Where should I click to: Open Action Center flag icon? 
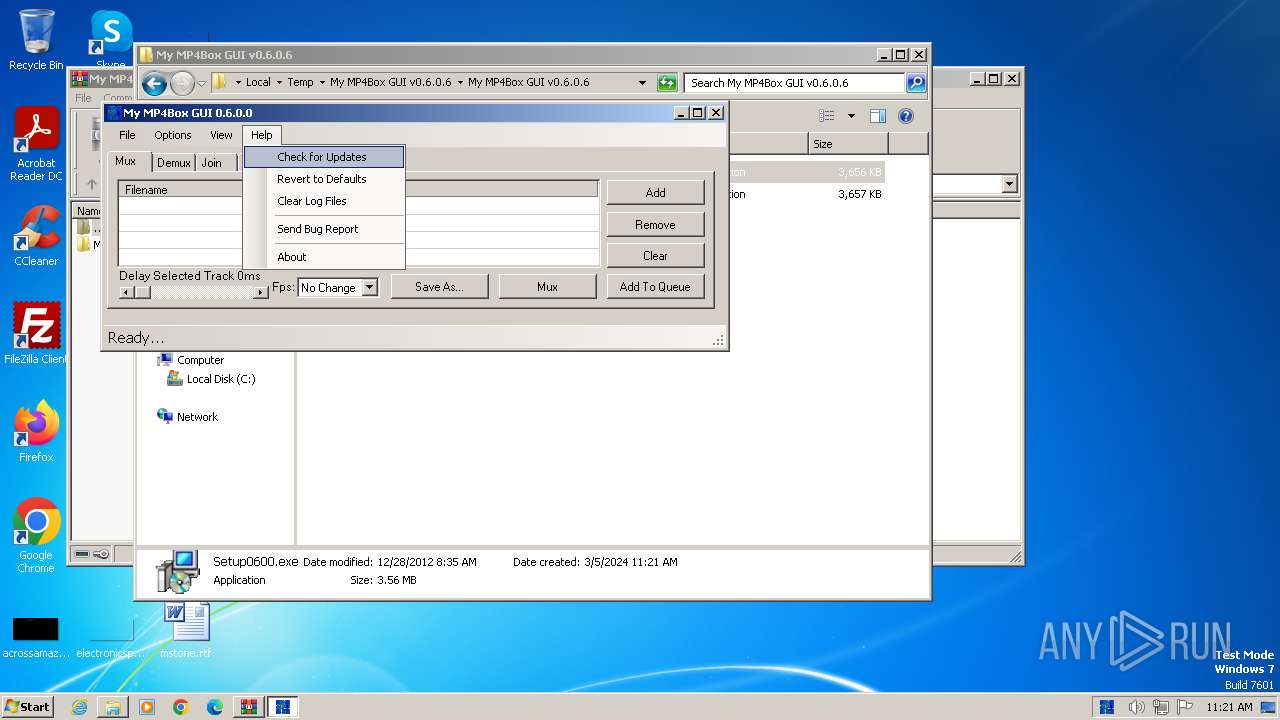tap(1184, 707)
